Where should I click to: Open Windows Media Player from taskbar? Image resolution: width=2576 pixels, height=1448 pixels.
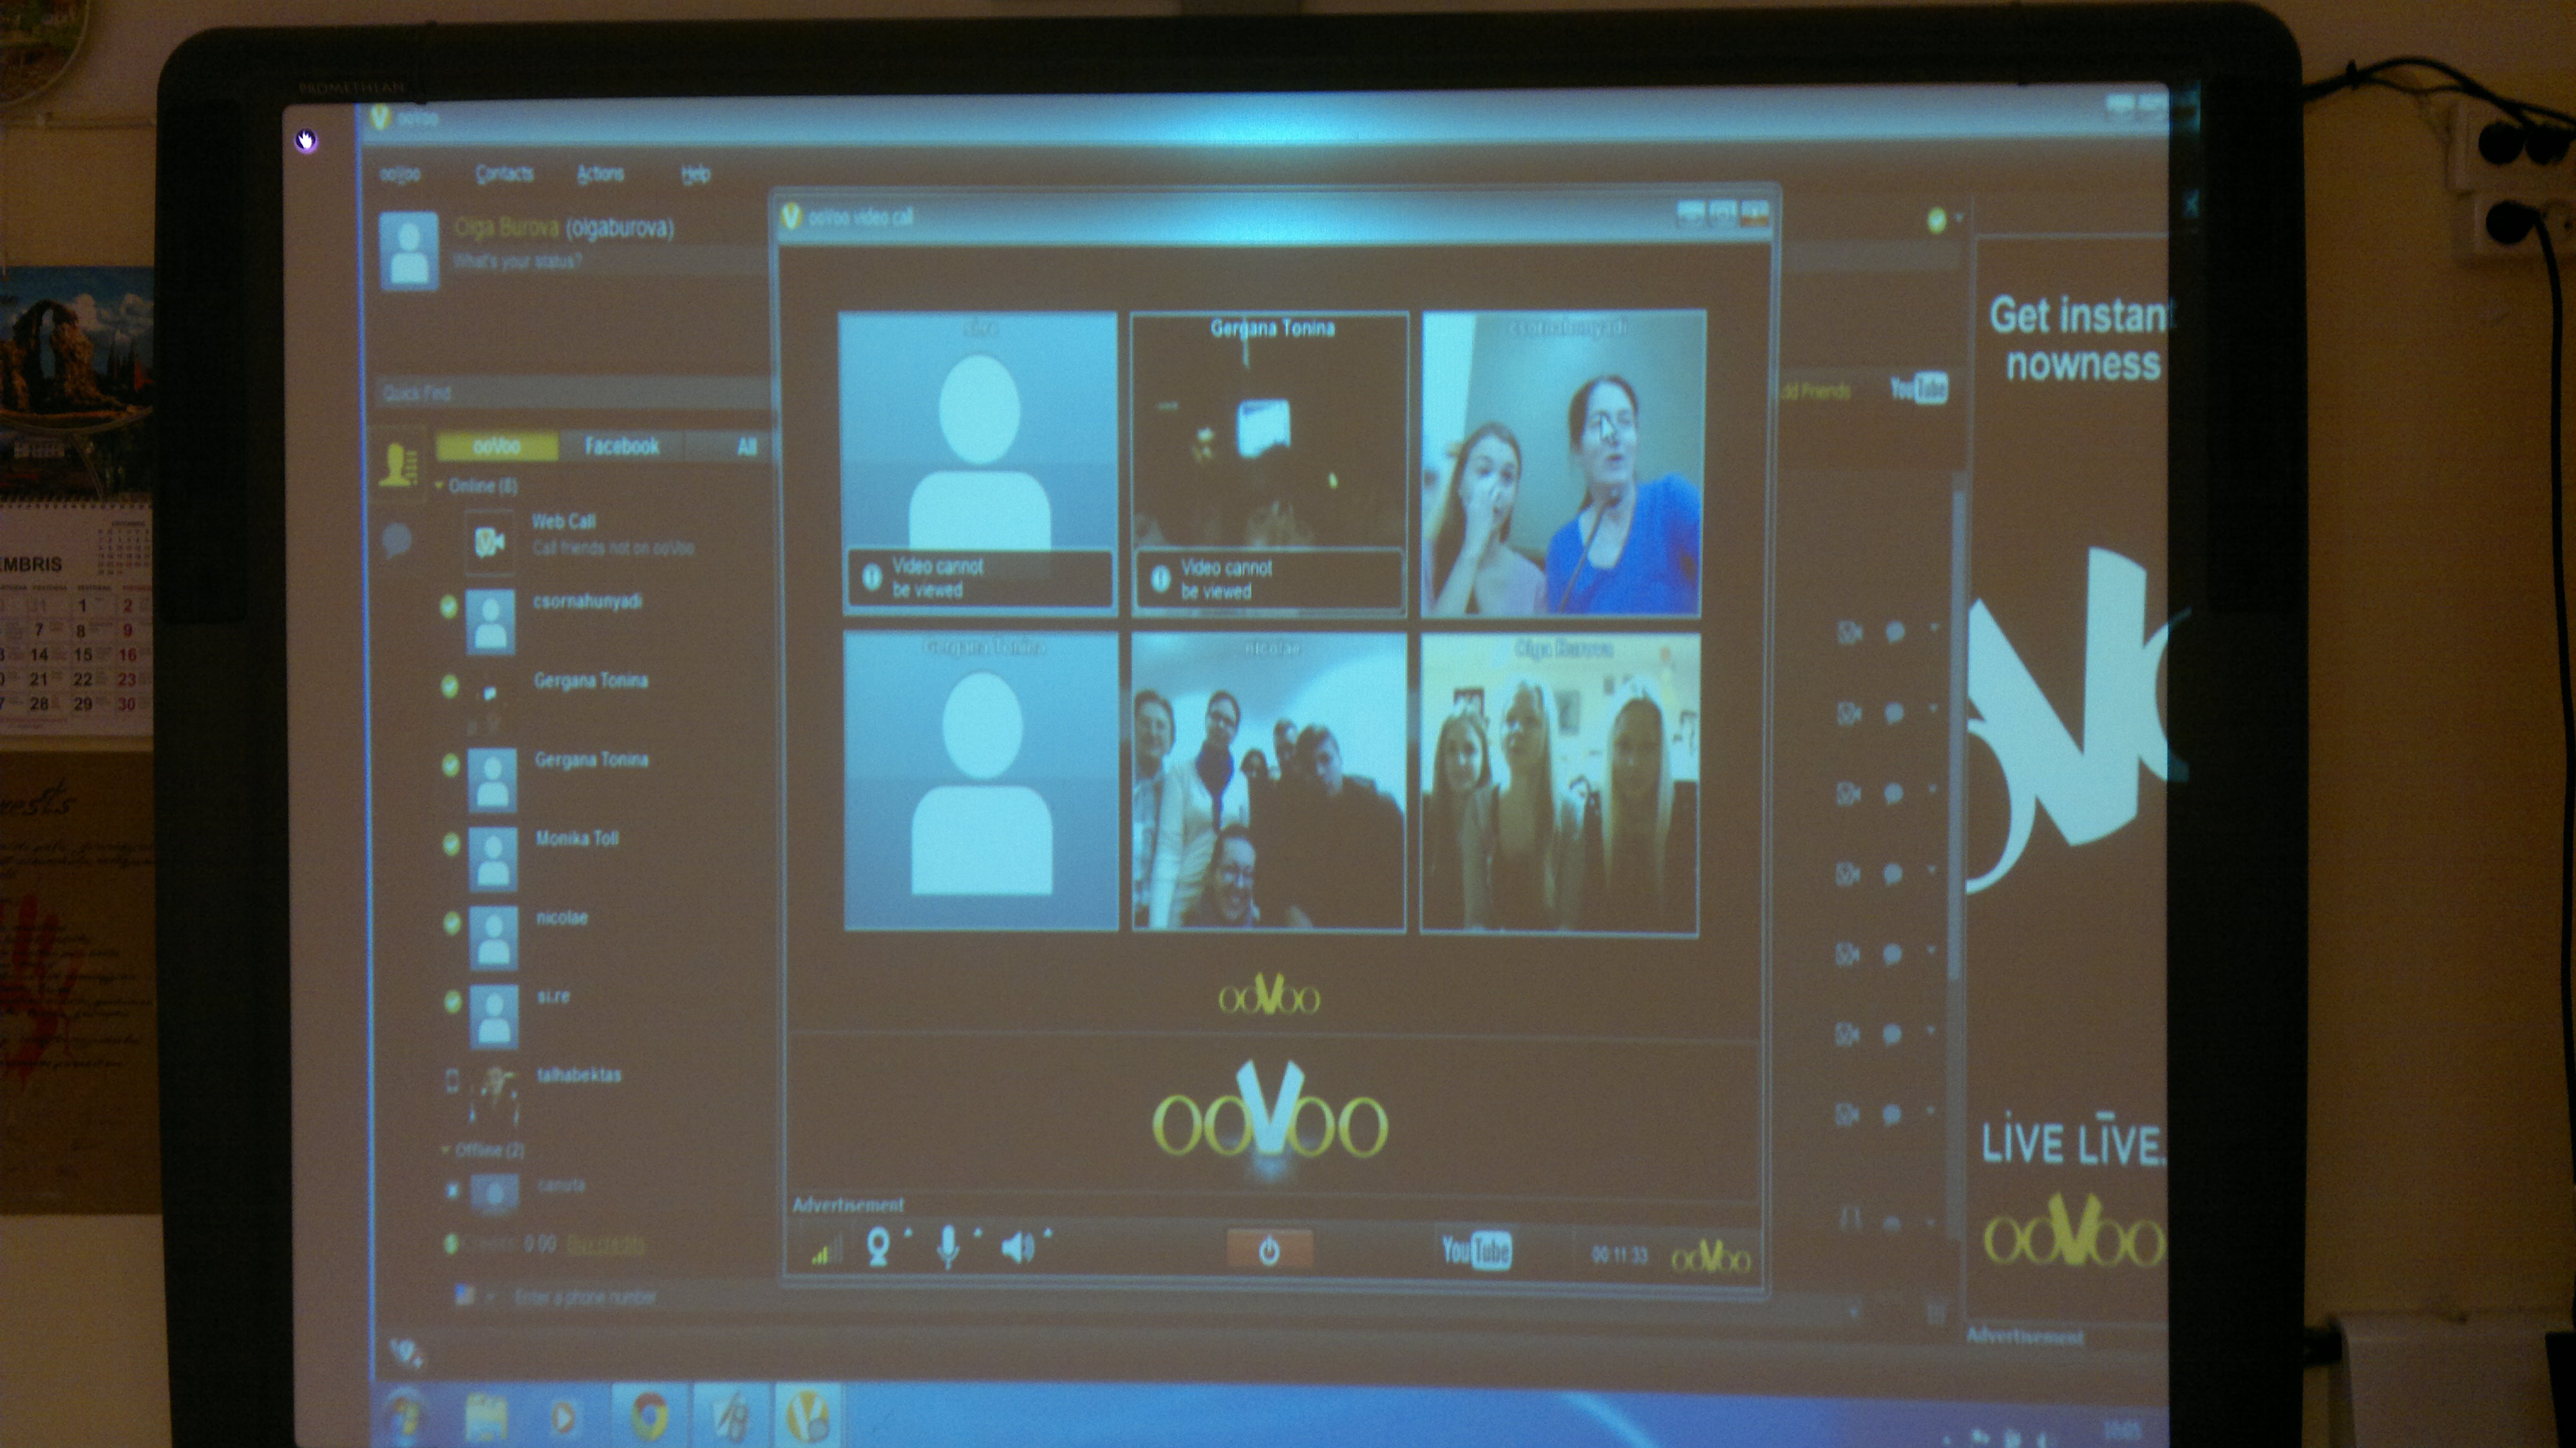(x=563, y=1418)
